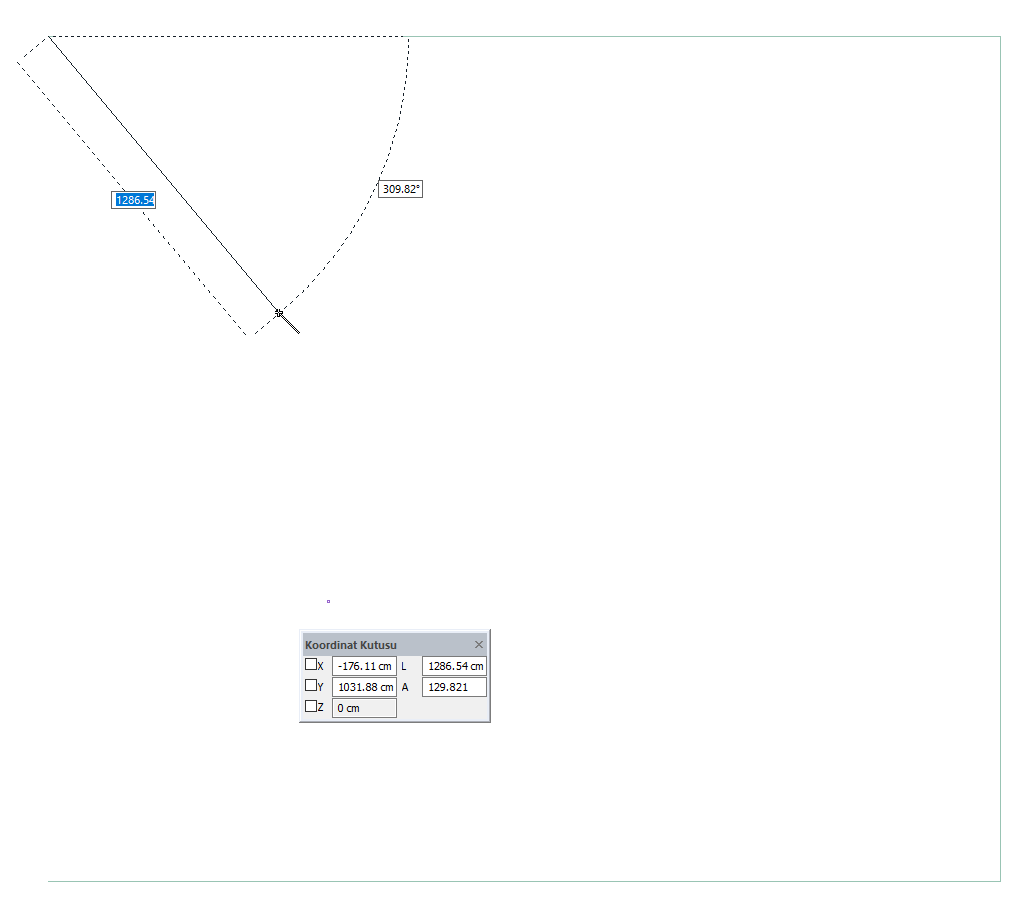This screenshot has height=914, width=1030.
Task: Click the highlighted 1286.54 length box on canvas
Action: click(134, 200)
